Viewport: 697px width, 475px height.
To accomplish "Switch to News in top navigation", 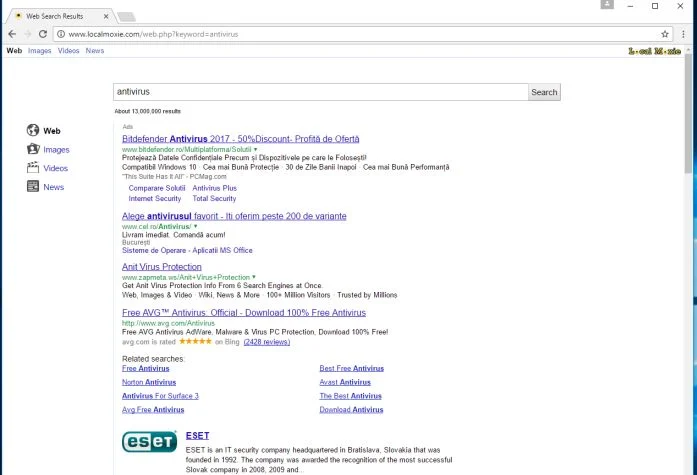I will pyautogui.click(x=95, y=51).
